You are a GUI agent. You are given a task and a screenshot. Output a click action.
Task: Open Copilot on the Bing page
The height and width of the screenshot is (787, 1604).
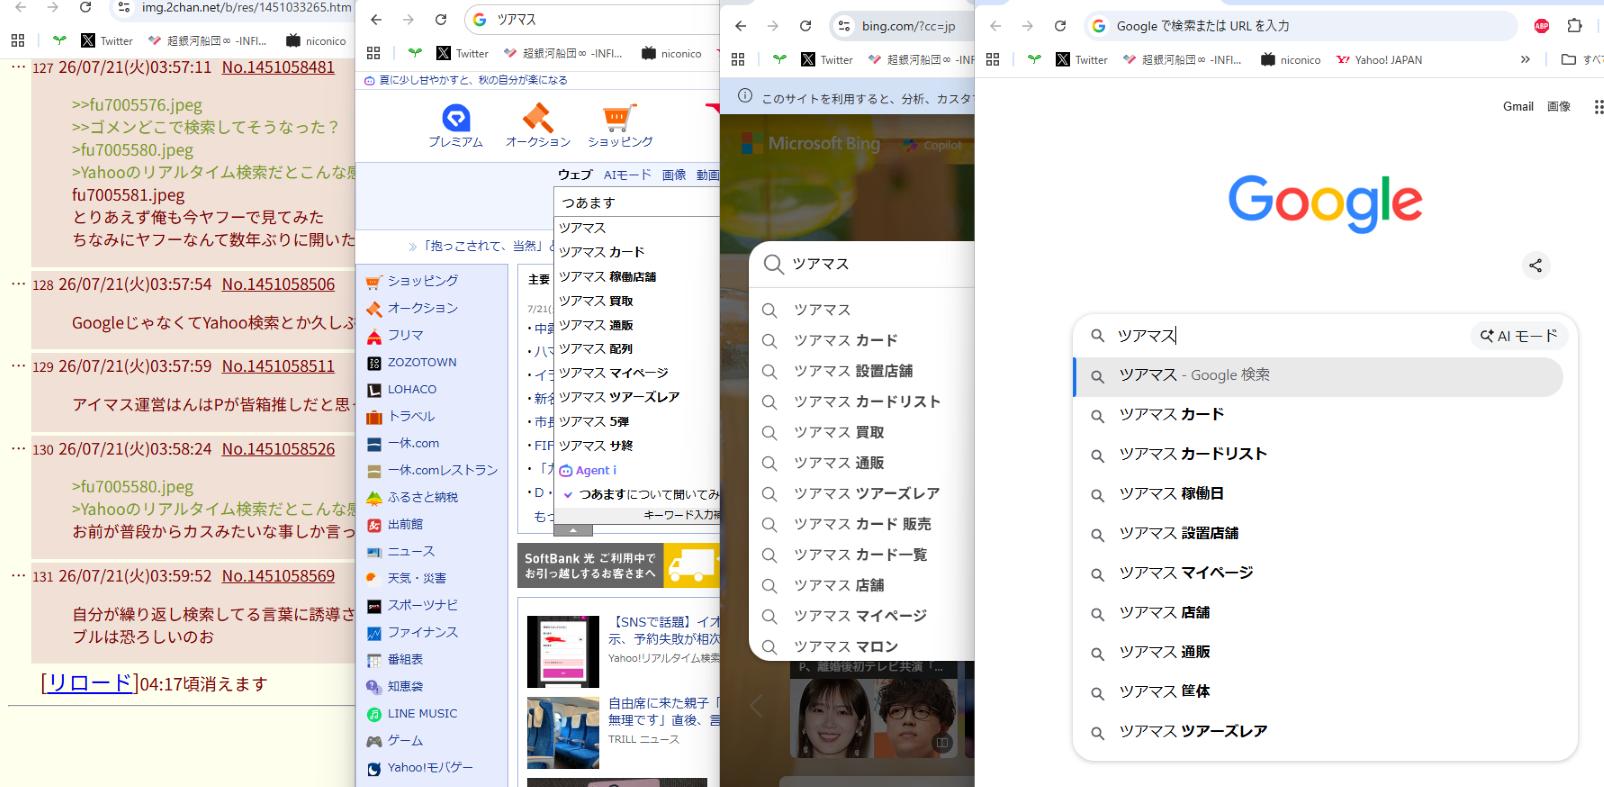click(x=932, y=145)
